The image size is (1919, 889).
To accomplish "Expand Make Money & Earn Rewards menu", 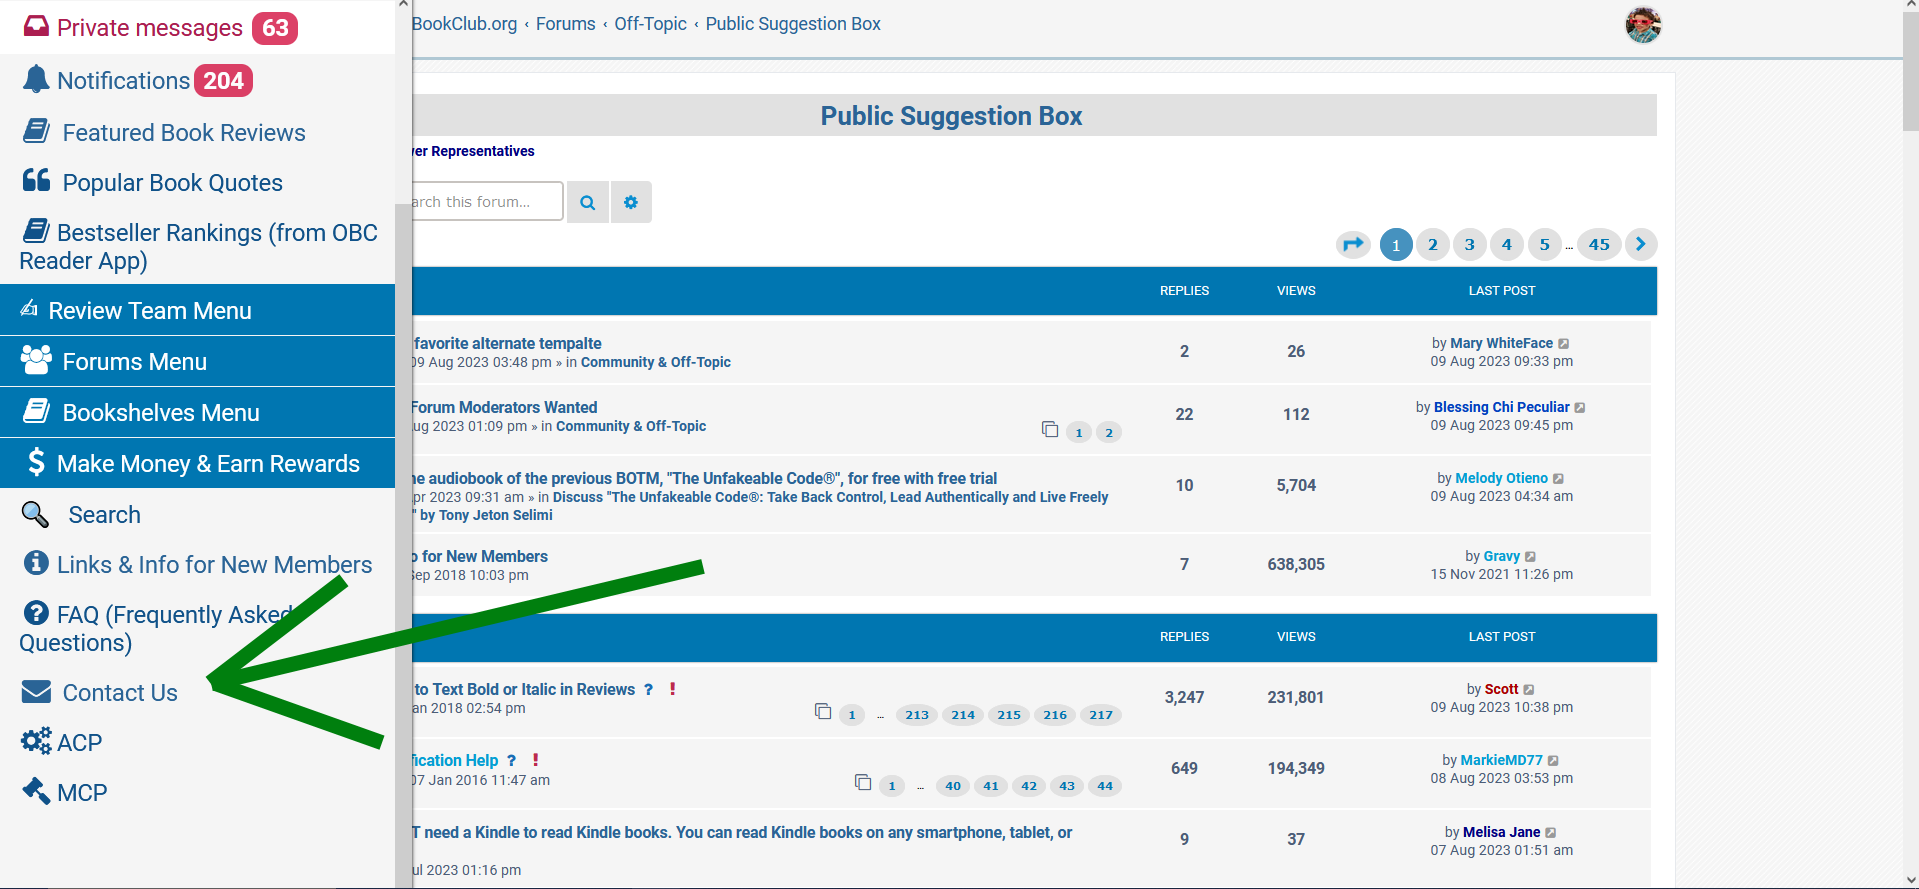I will click(x=198, y=463).
